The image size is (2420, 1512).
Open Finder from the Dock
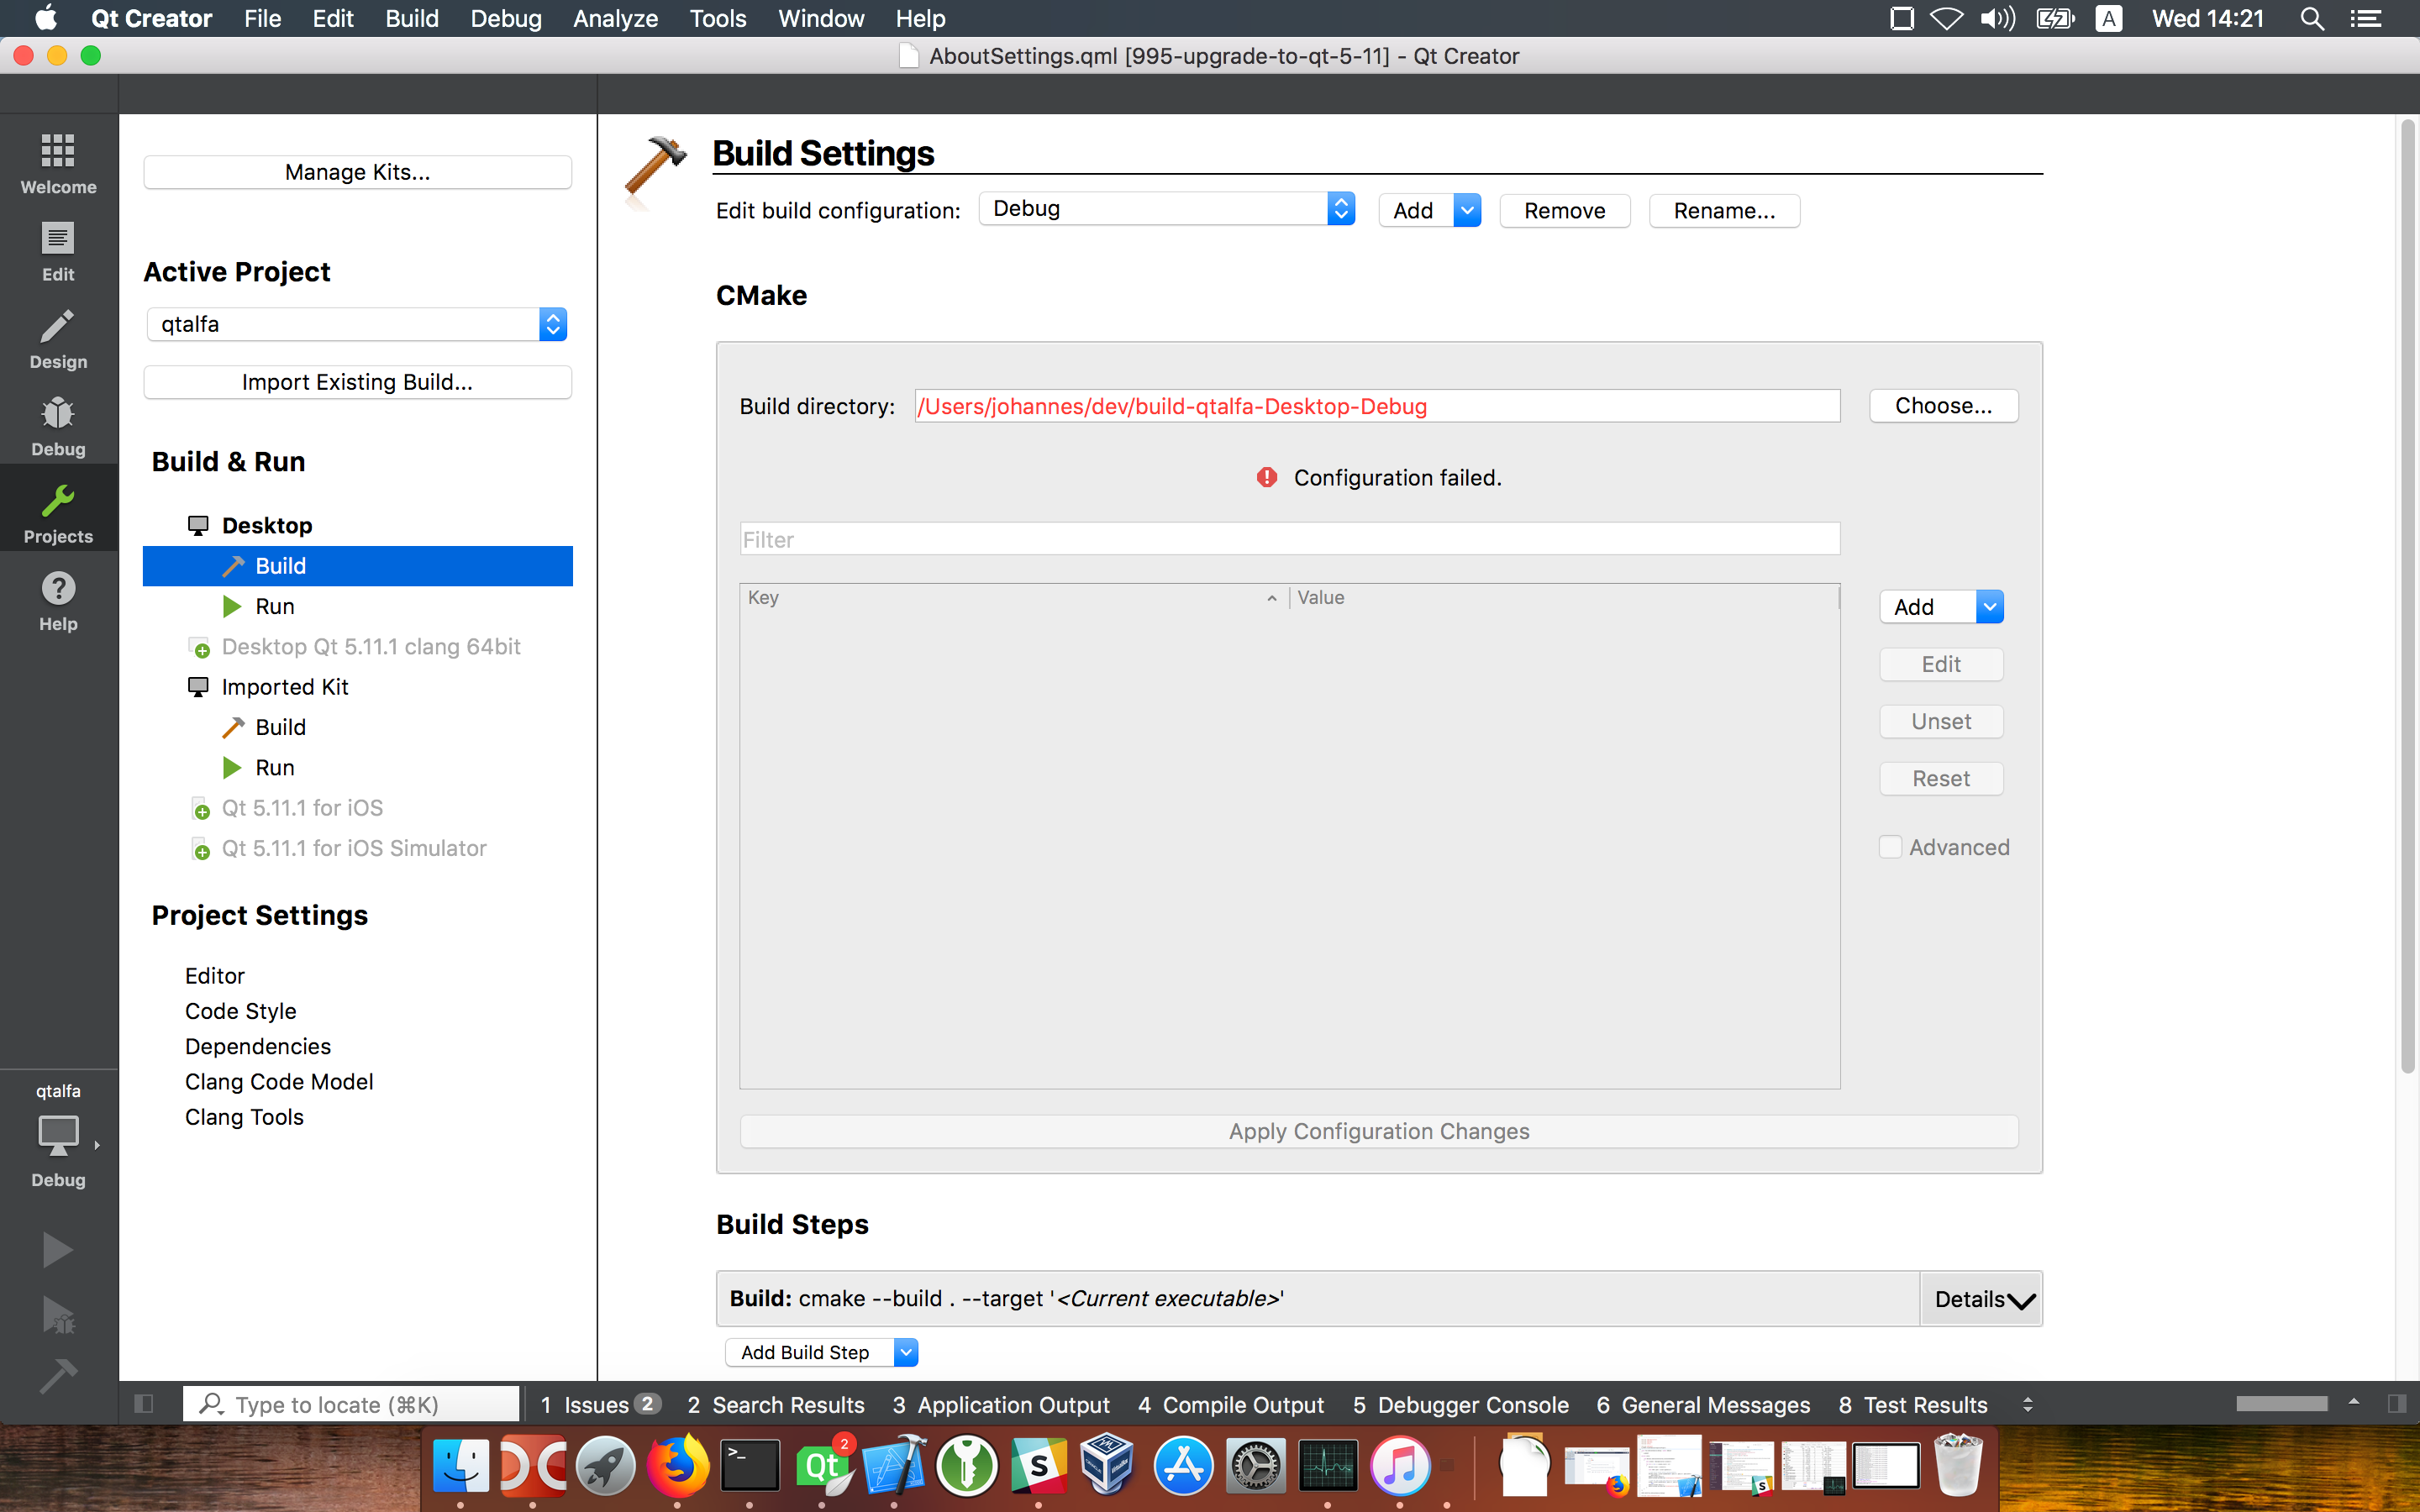point(460,1467)
